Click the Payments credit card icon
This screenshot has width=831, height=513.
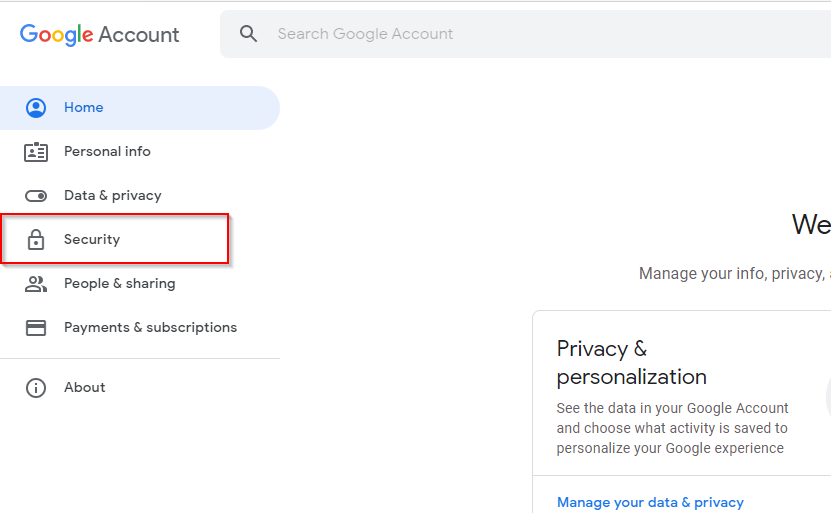click(x=36, y=328)
